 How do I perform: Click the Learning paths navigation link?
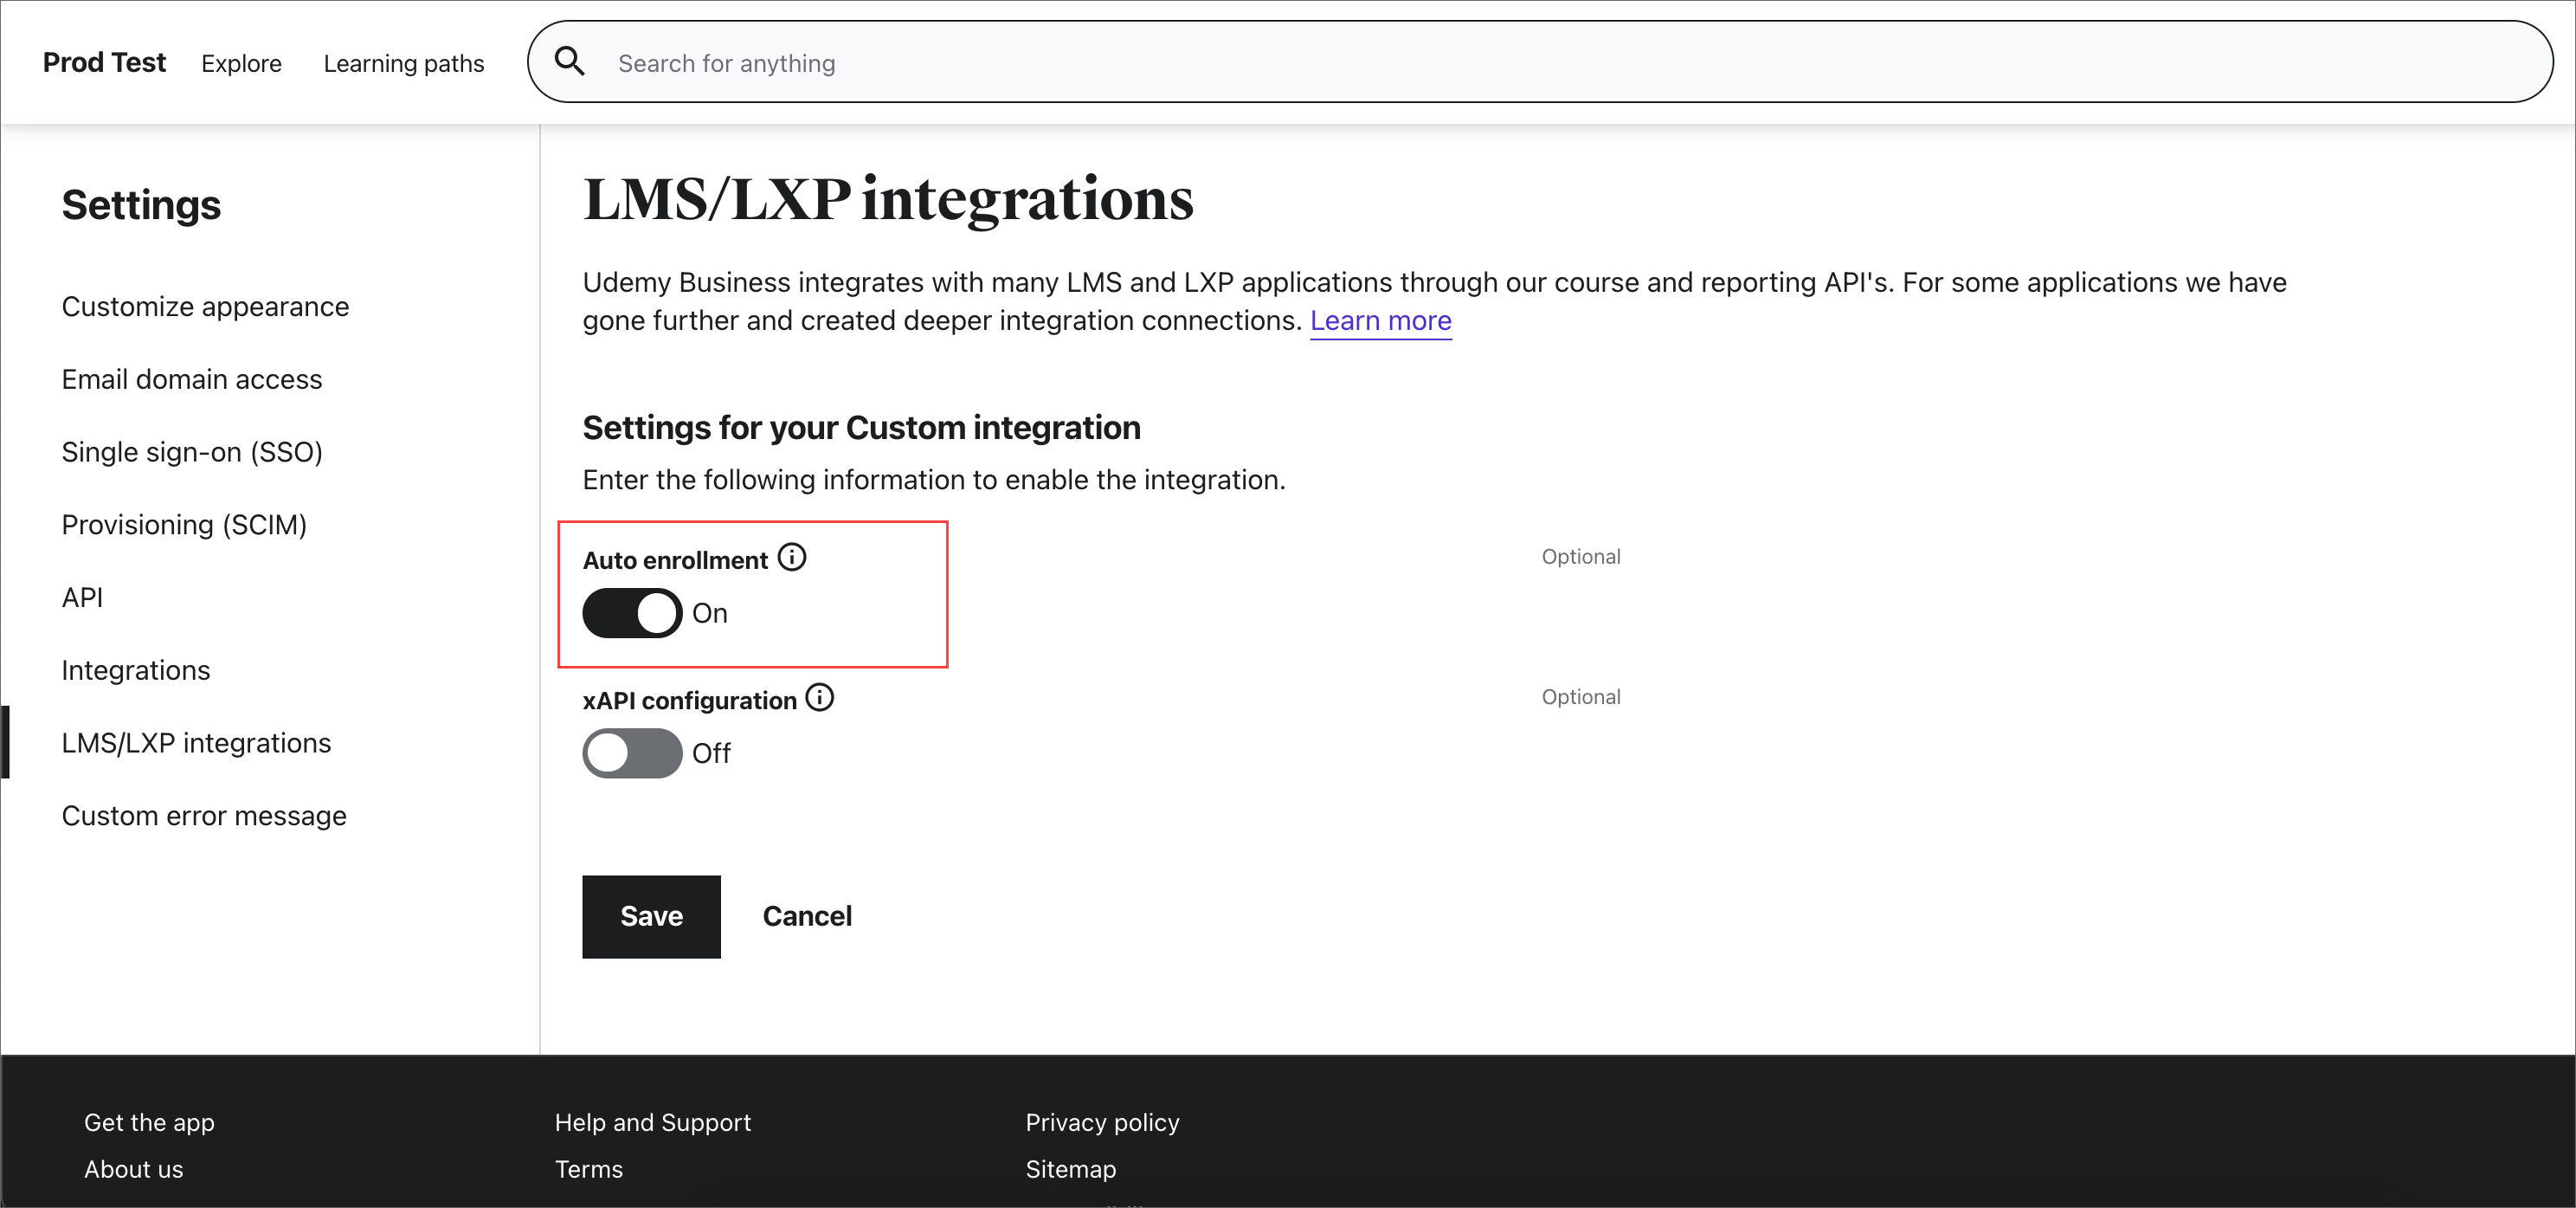(x=404, y=62)
